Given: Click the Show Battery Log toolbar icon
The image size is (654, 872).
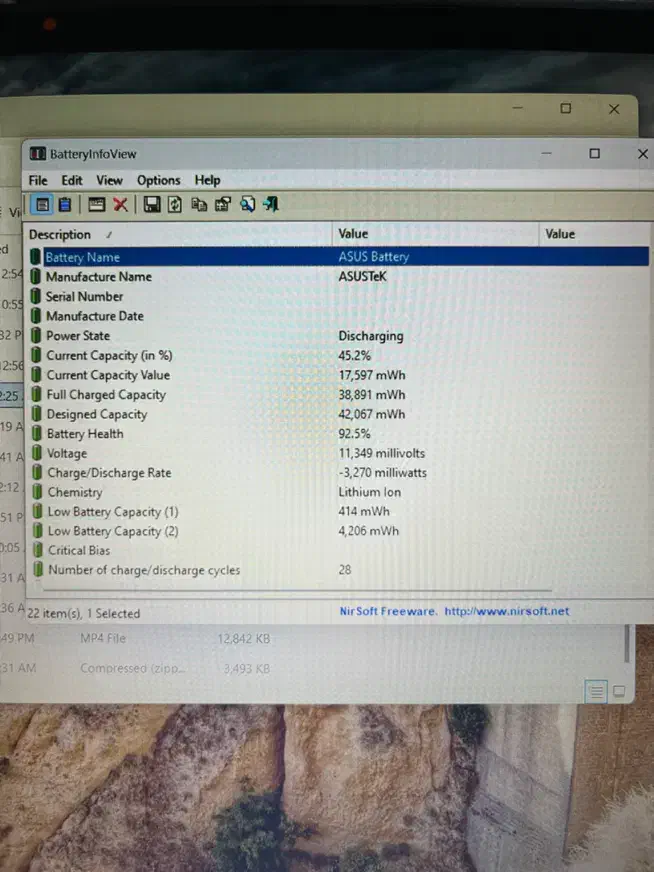Looking at the screenshot, I should (65, 205).
